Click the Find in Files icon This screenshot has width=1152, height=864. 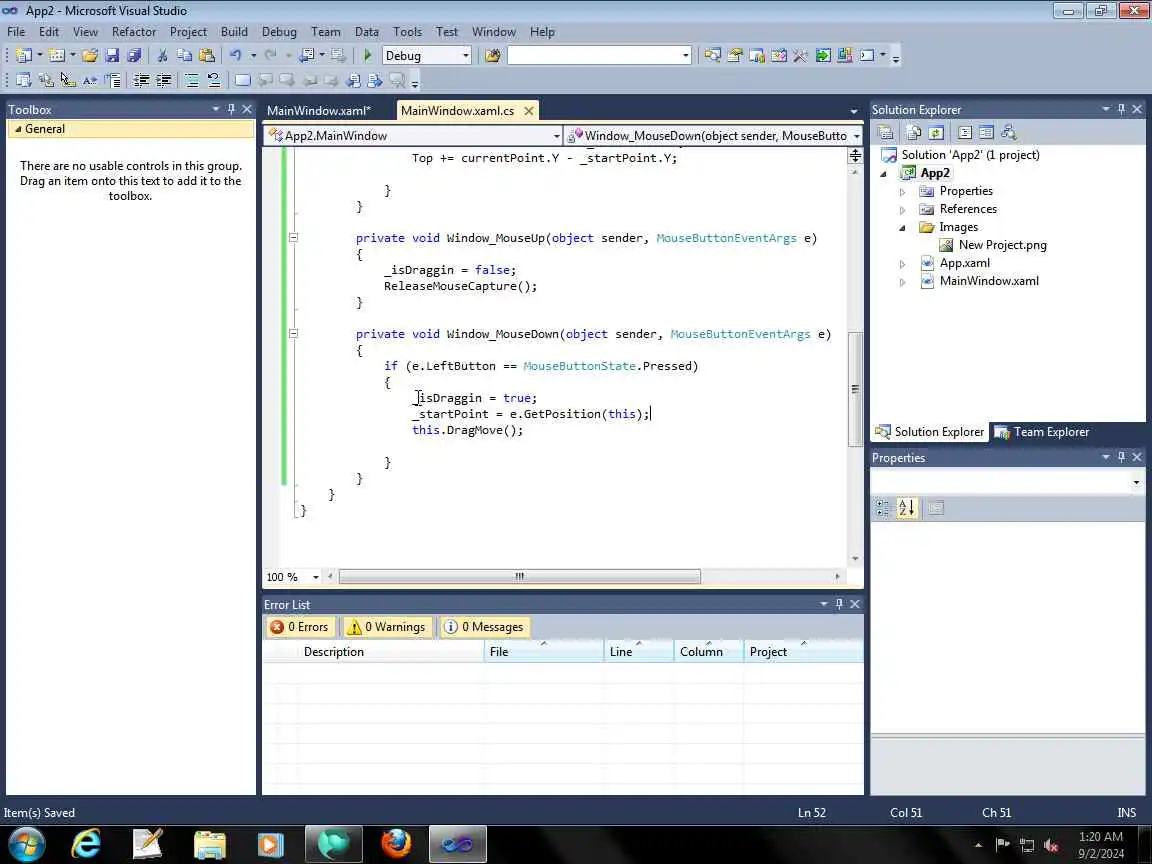(492, 55)
